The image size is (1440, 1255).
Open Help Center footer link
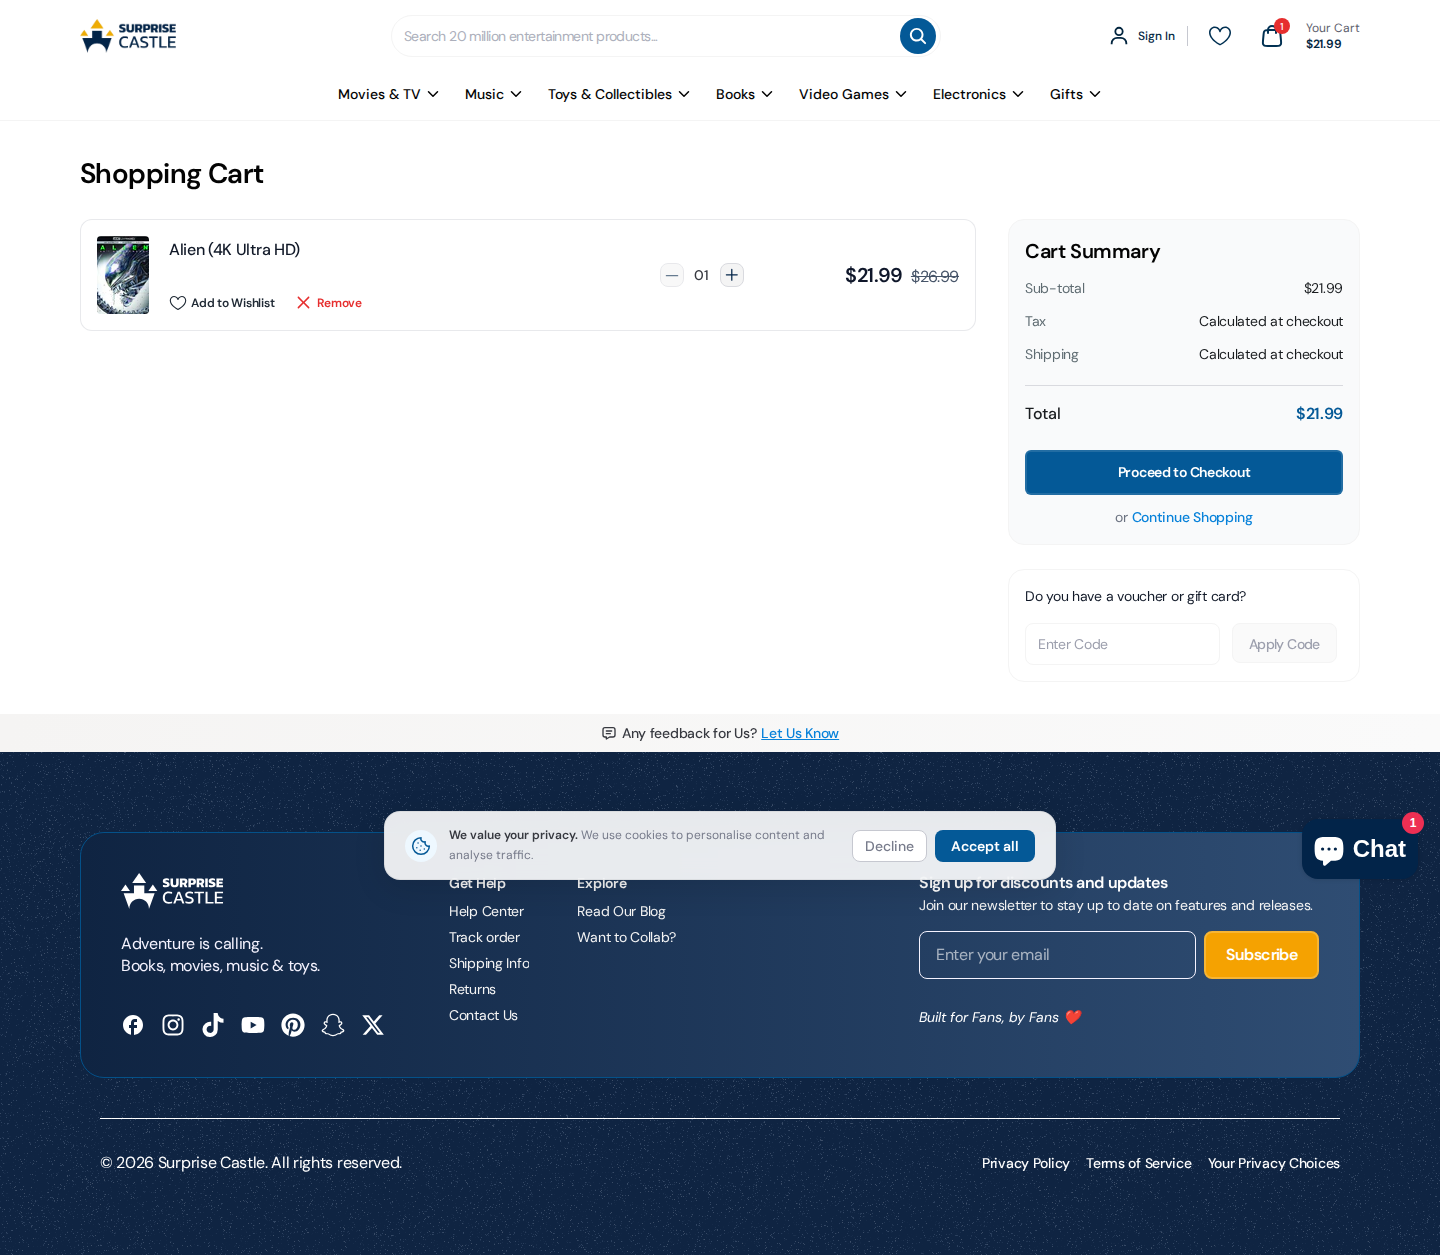tap(486, 911)
